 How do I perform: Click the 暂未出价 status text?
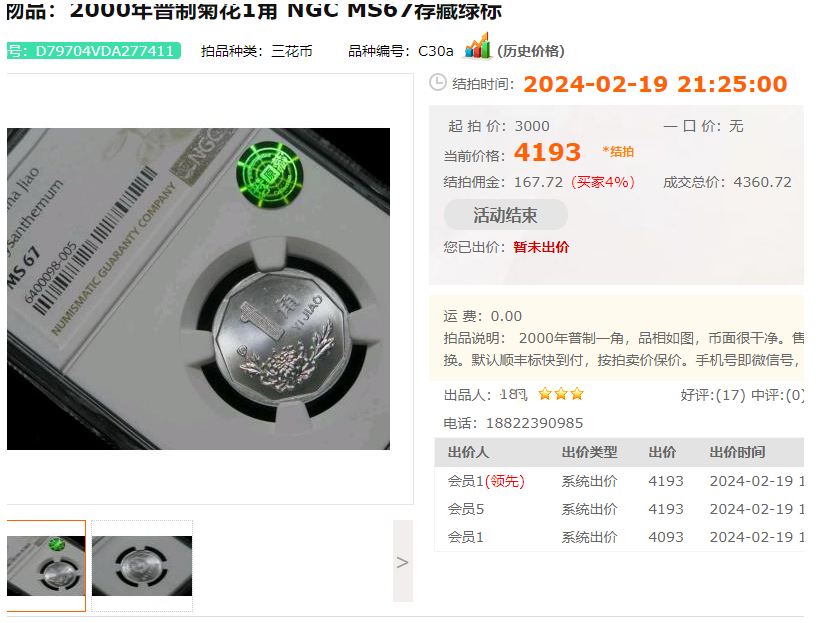(541, 247)
